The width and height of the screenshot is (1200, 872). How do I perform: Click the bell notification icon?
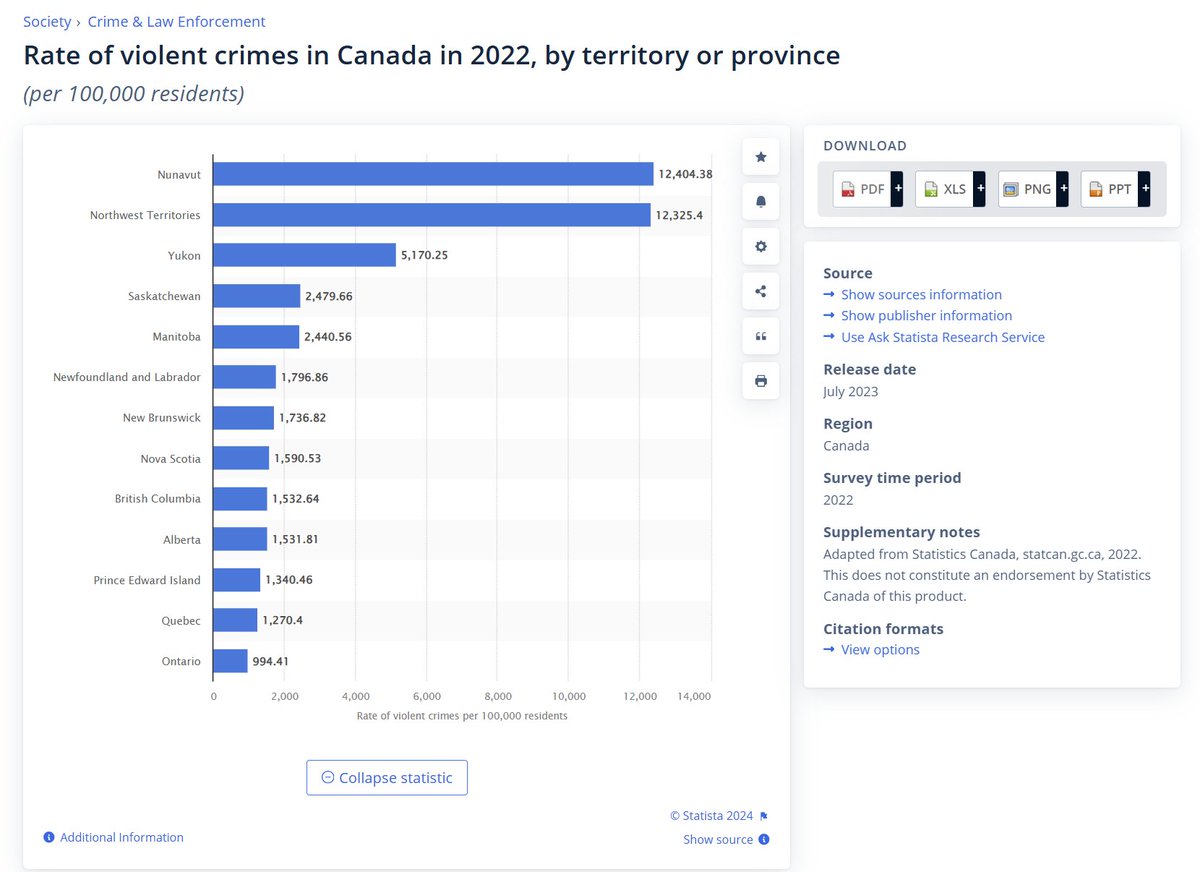tap(761, 201)
